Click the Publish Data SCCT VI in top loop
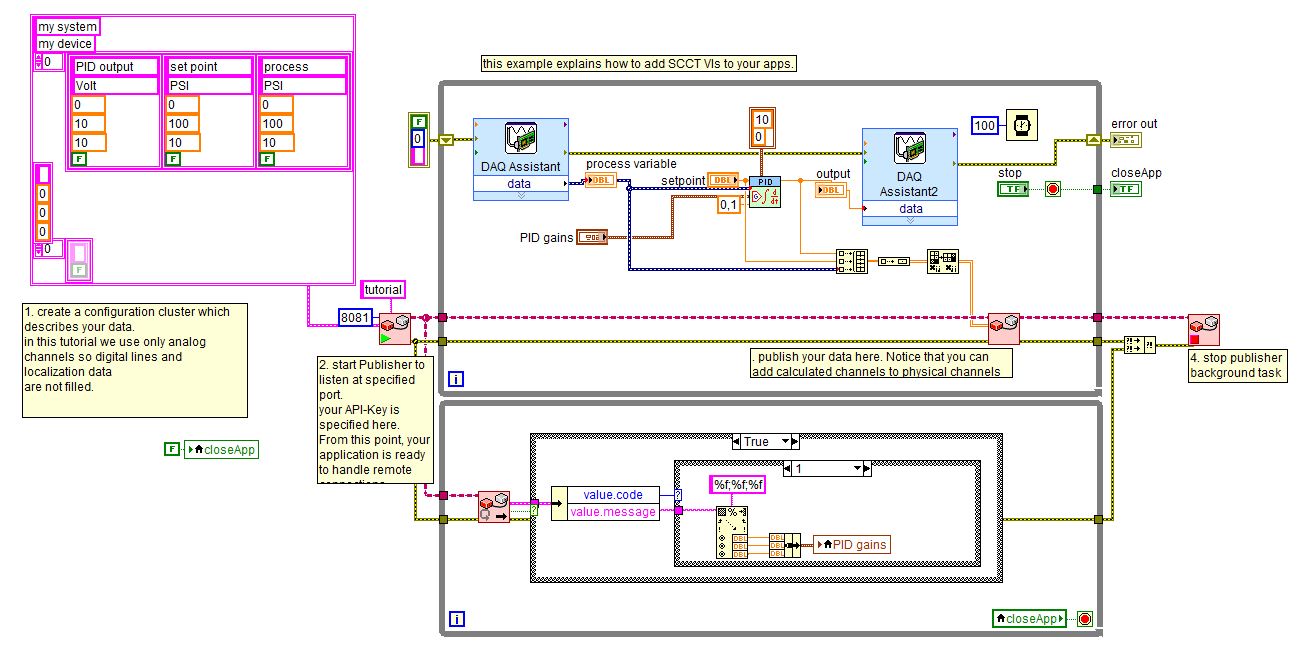The image size is (1310, 655). pyautogui.click(x=1002, y=330)
